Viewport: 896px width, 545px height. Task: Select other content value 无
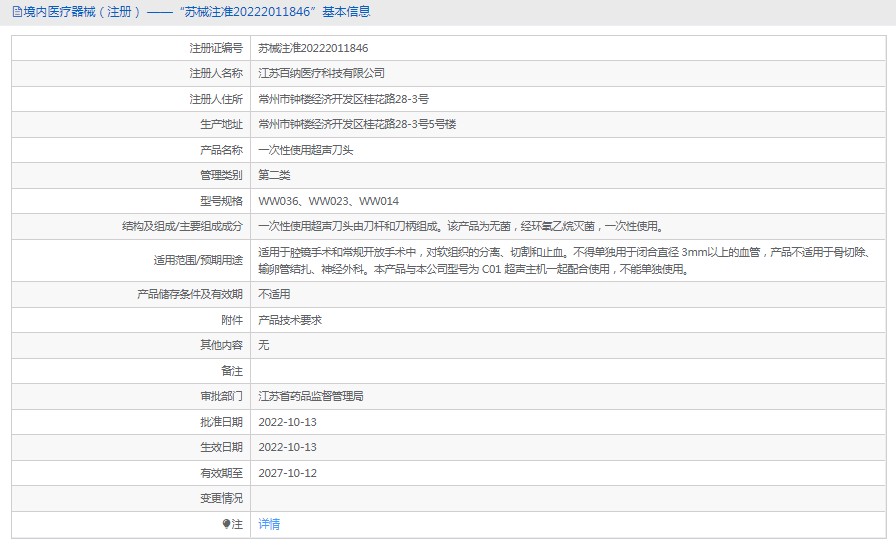point(263,345)
